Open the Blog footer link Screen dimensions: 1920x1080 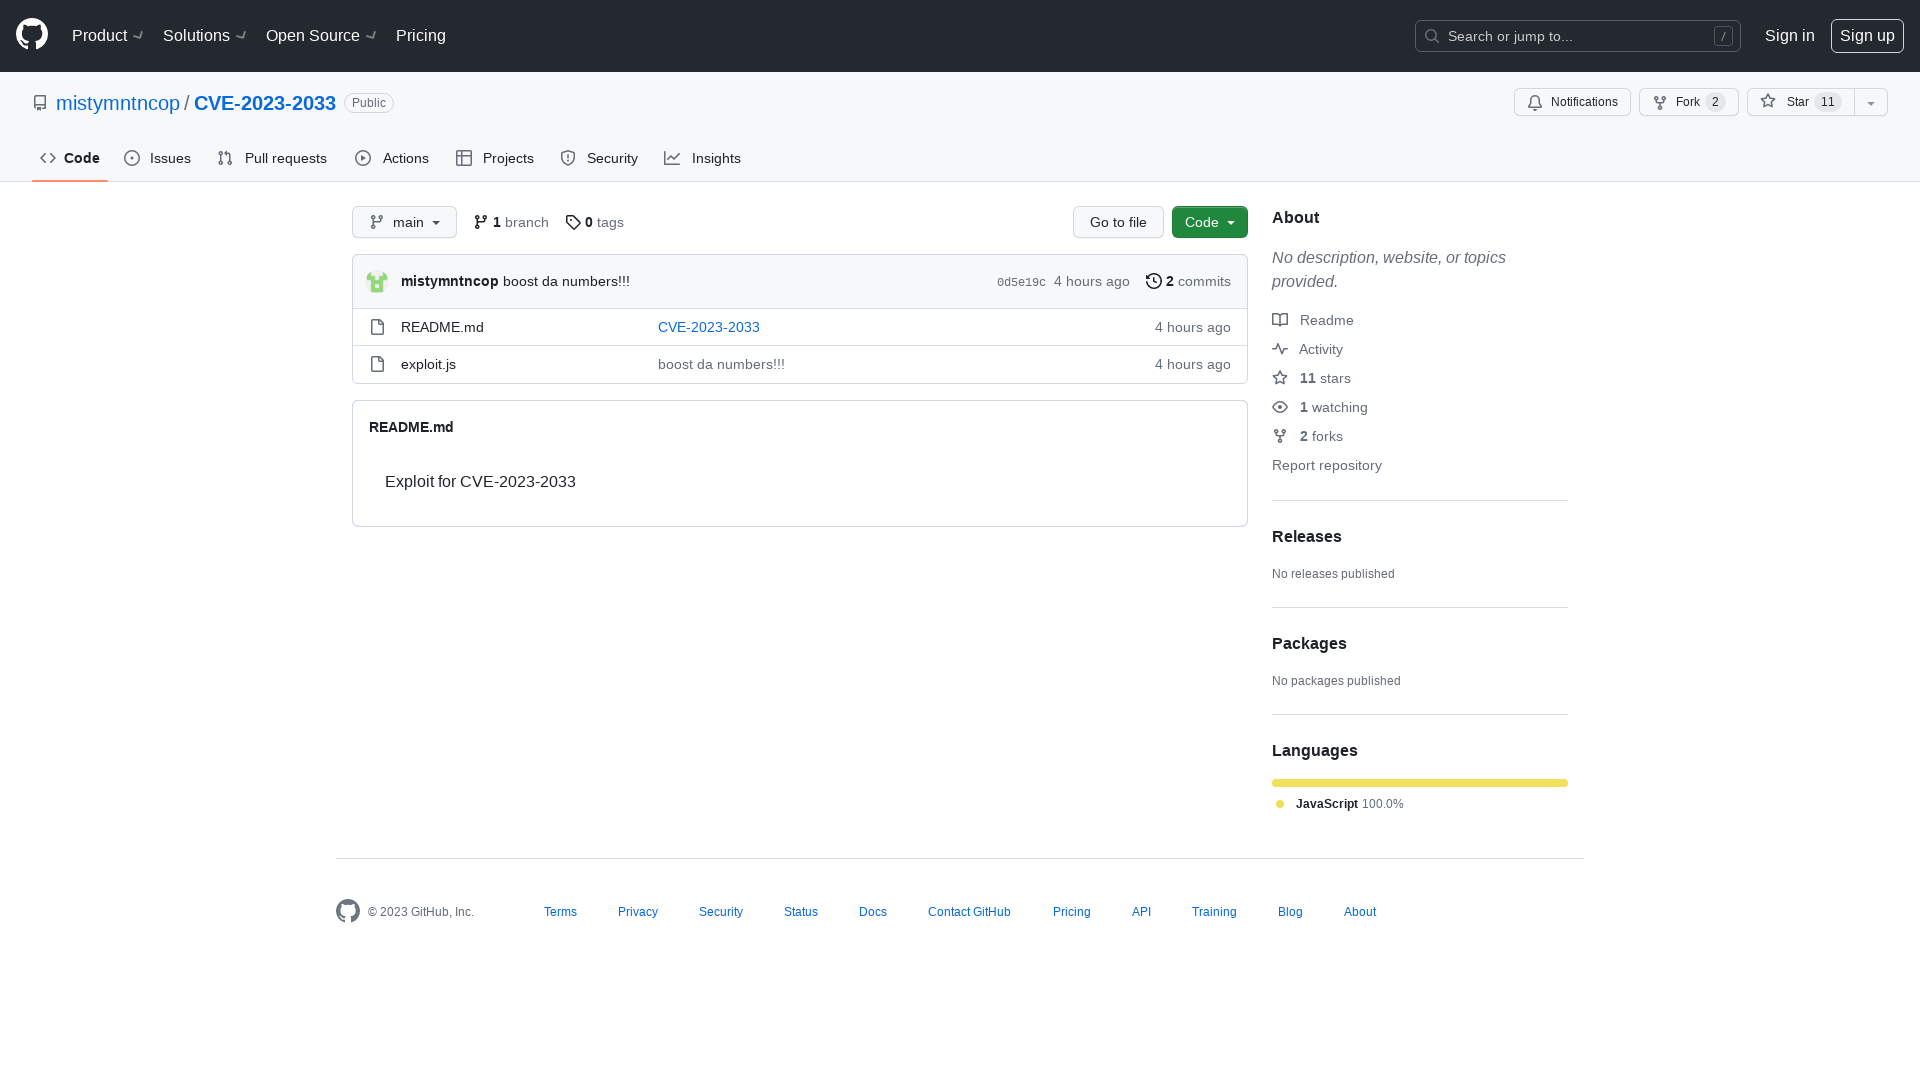[1290, 912]
